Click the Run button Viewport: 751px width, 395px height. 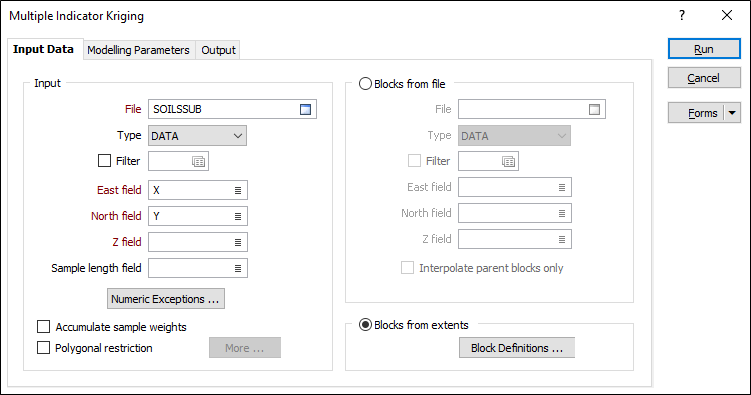(x=704, y=49)
